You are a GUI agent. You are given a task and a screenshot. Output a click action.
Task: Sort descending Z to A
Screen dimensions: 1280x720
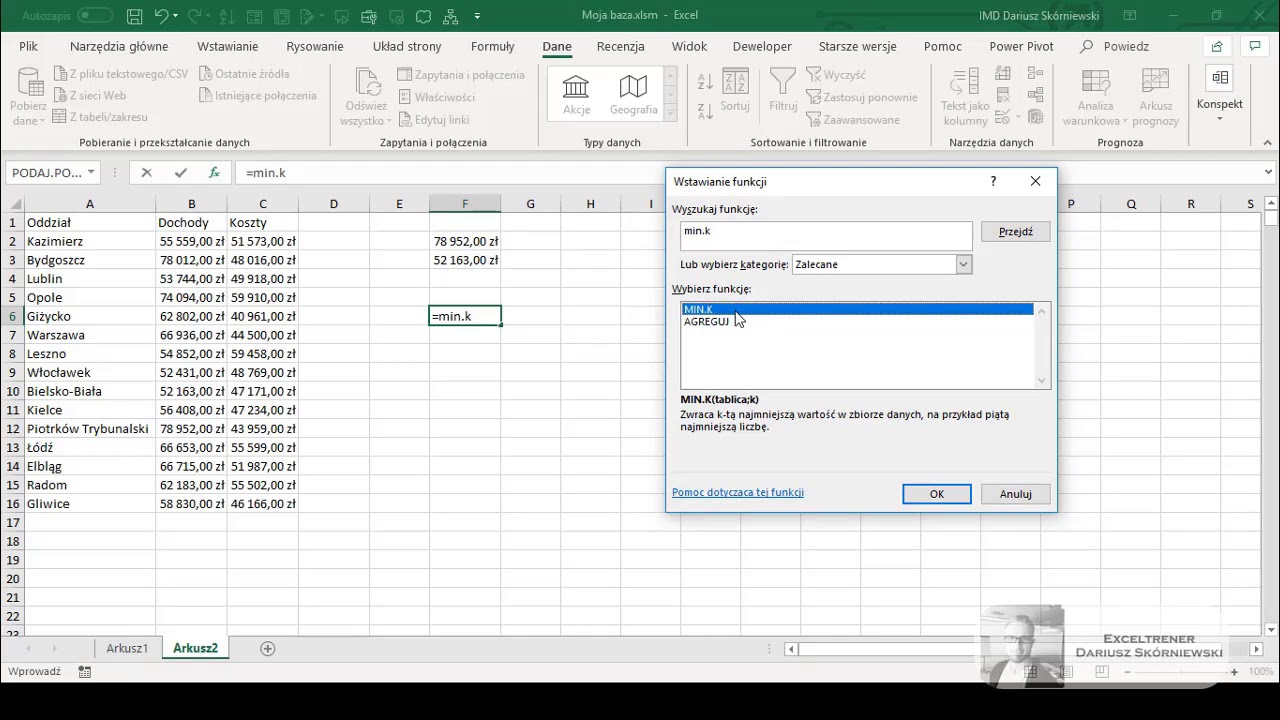click(x=705, y=109)
